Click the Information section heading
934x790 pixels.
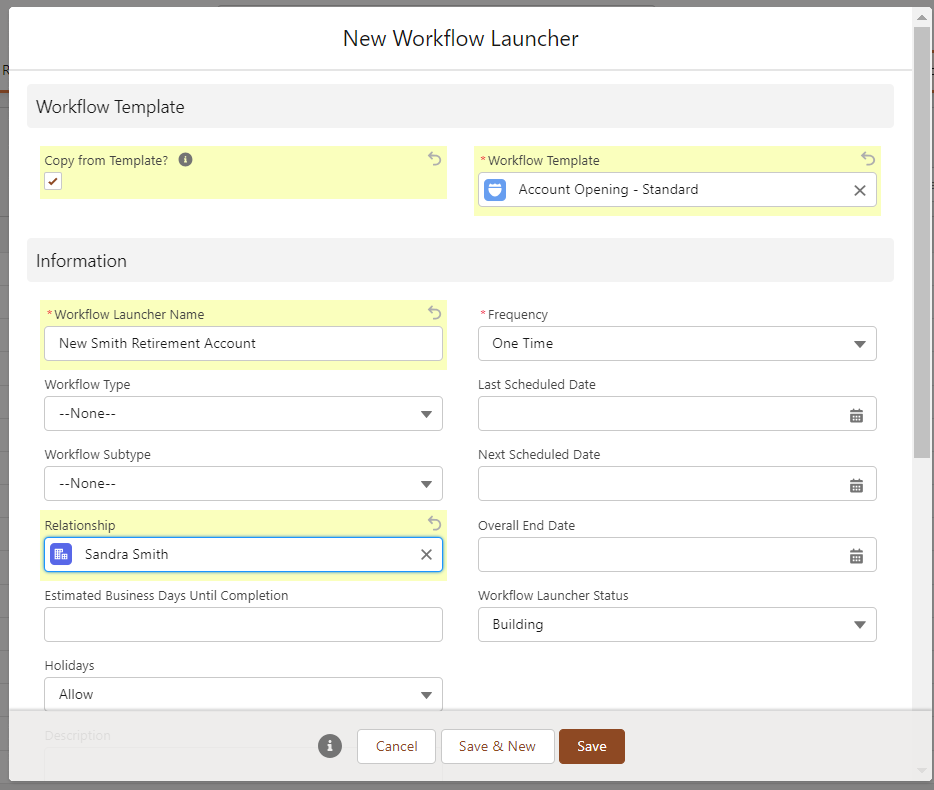81,261
